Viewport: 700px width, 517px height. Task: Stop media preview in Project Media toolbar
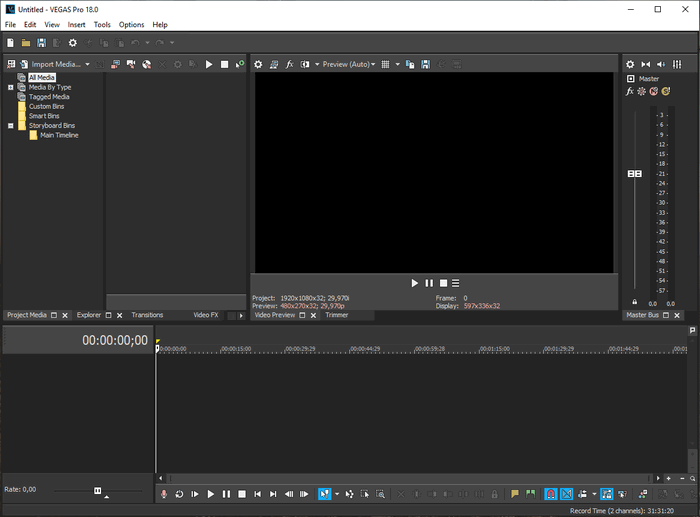[225, 64]
